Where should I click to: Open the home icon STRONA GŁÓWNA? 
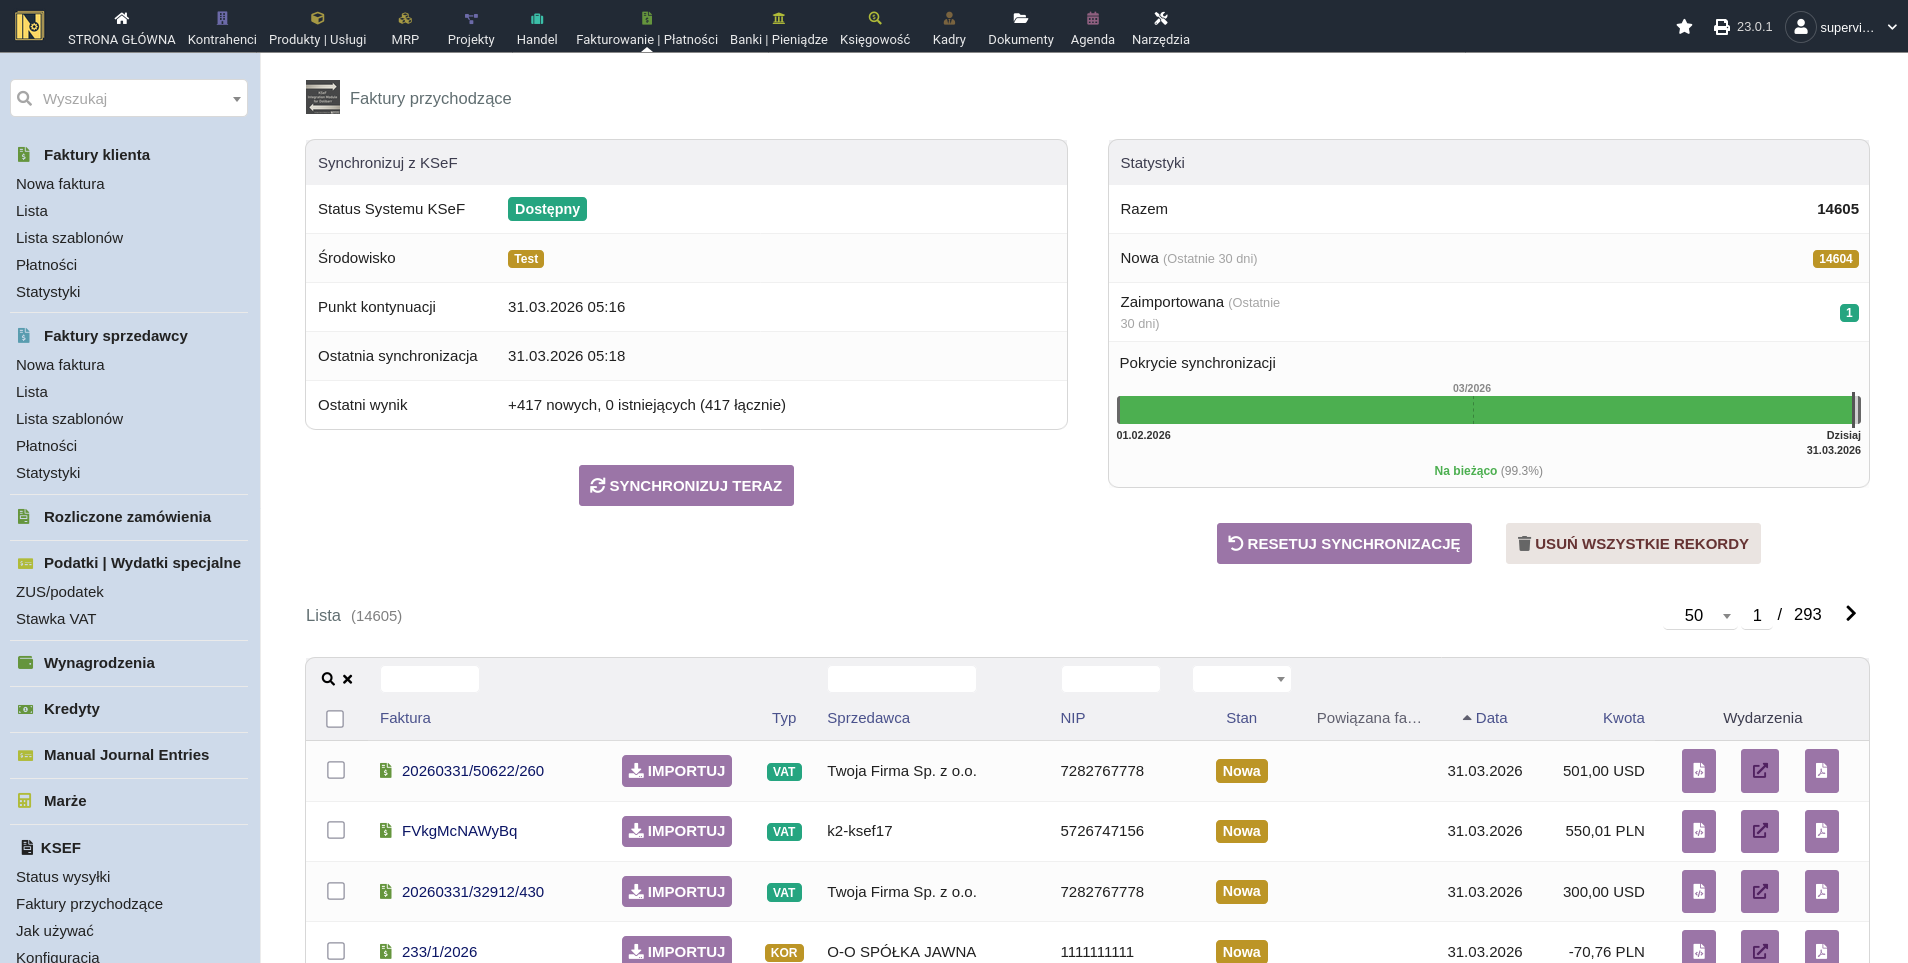coord(121,27)
